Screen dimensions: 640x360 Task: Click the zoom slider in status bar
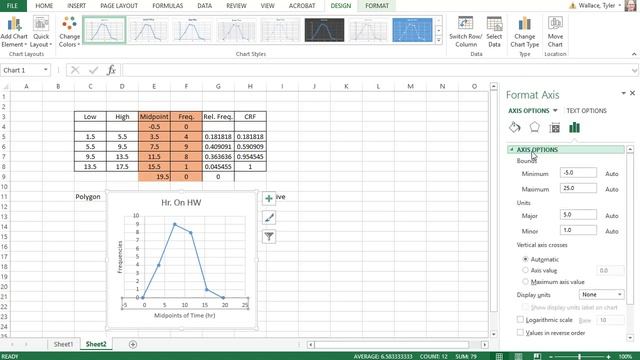(579, 356)
